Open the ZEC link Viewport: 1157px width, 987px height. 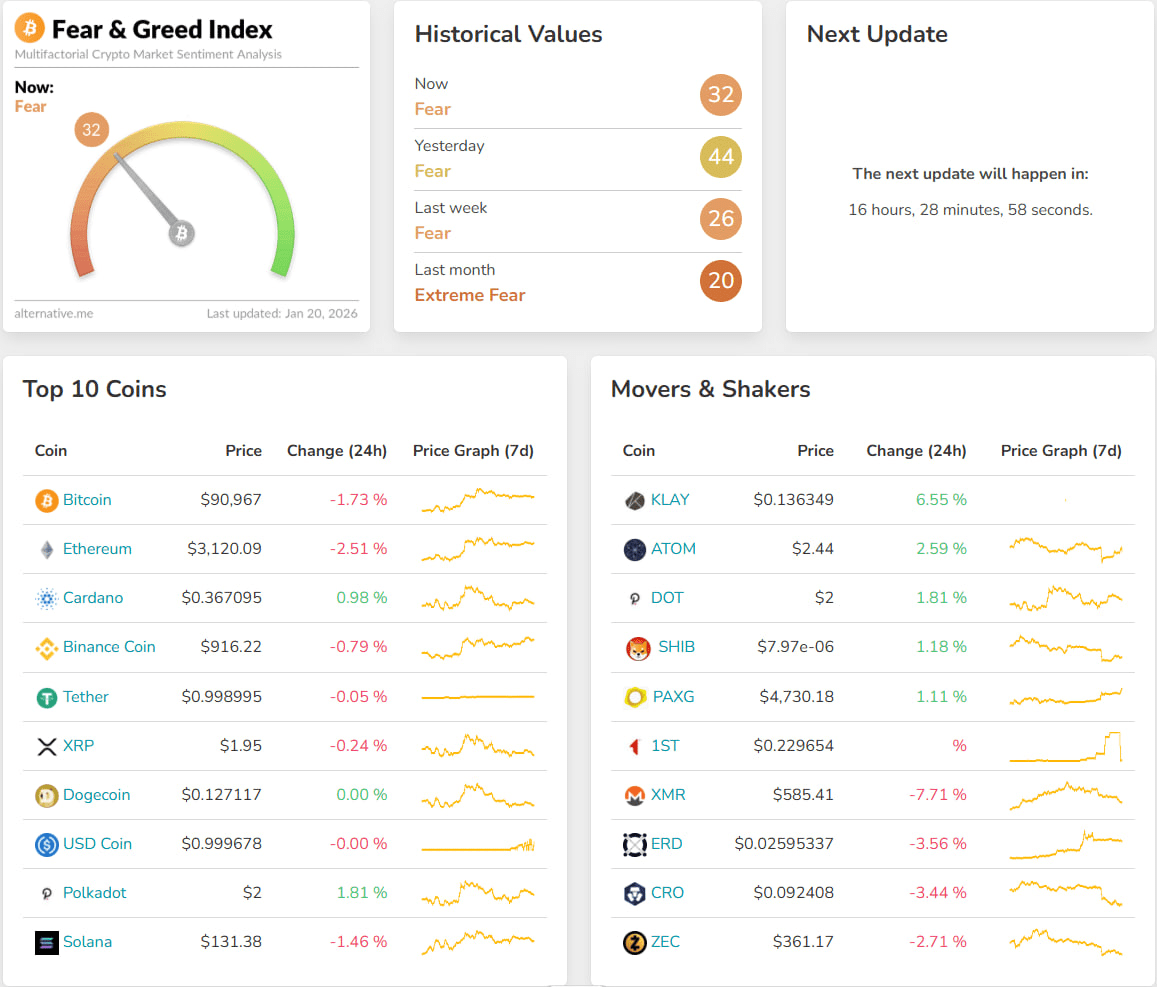pyautogui.click(x=666, y=942)
